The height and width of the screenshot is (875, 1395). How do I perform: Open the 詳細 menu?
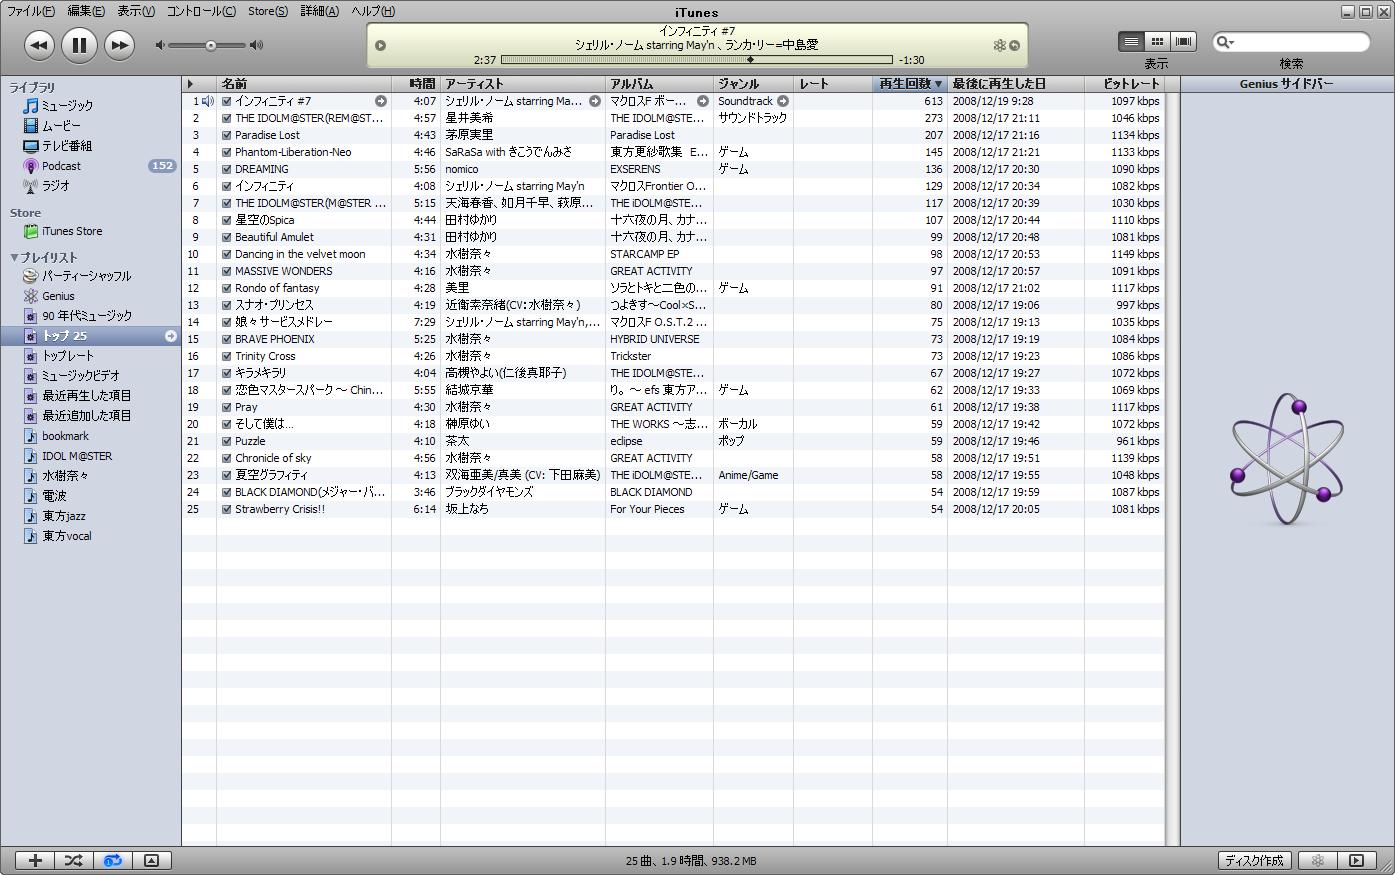pos(319,11)
